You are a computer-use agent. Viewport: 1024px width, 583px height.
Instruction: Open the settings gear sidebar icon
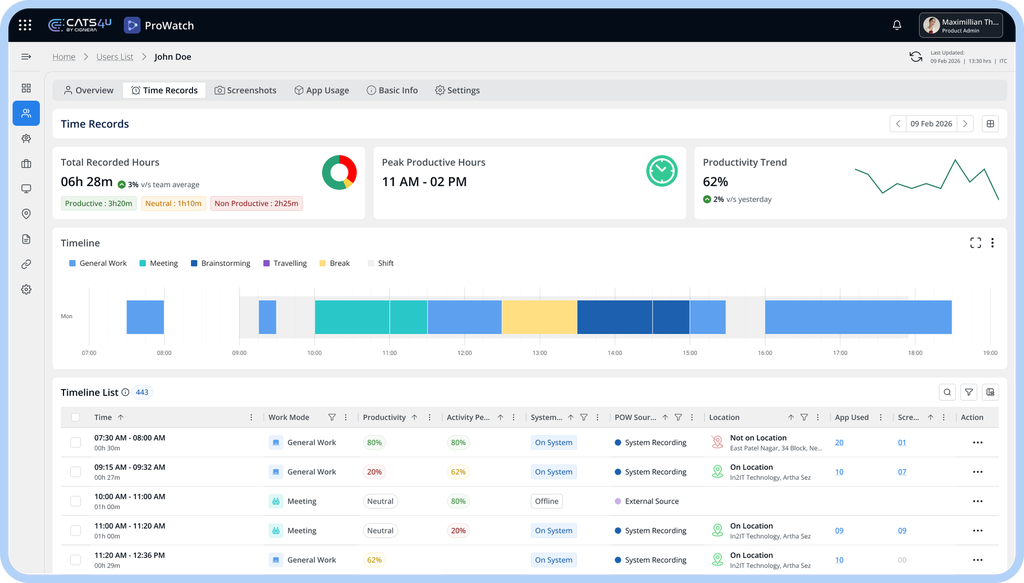(26, 289)
